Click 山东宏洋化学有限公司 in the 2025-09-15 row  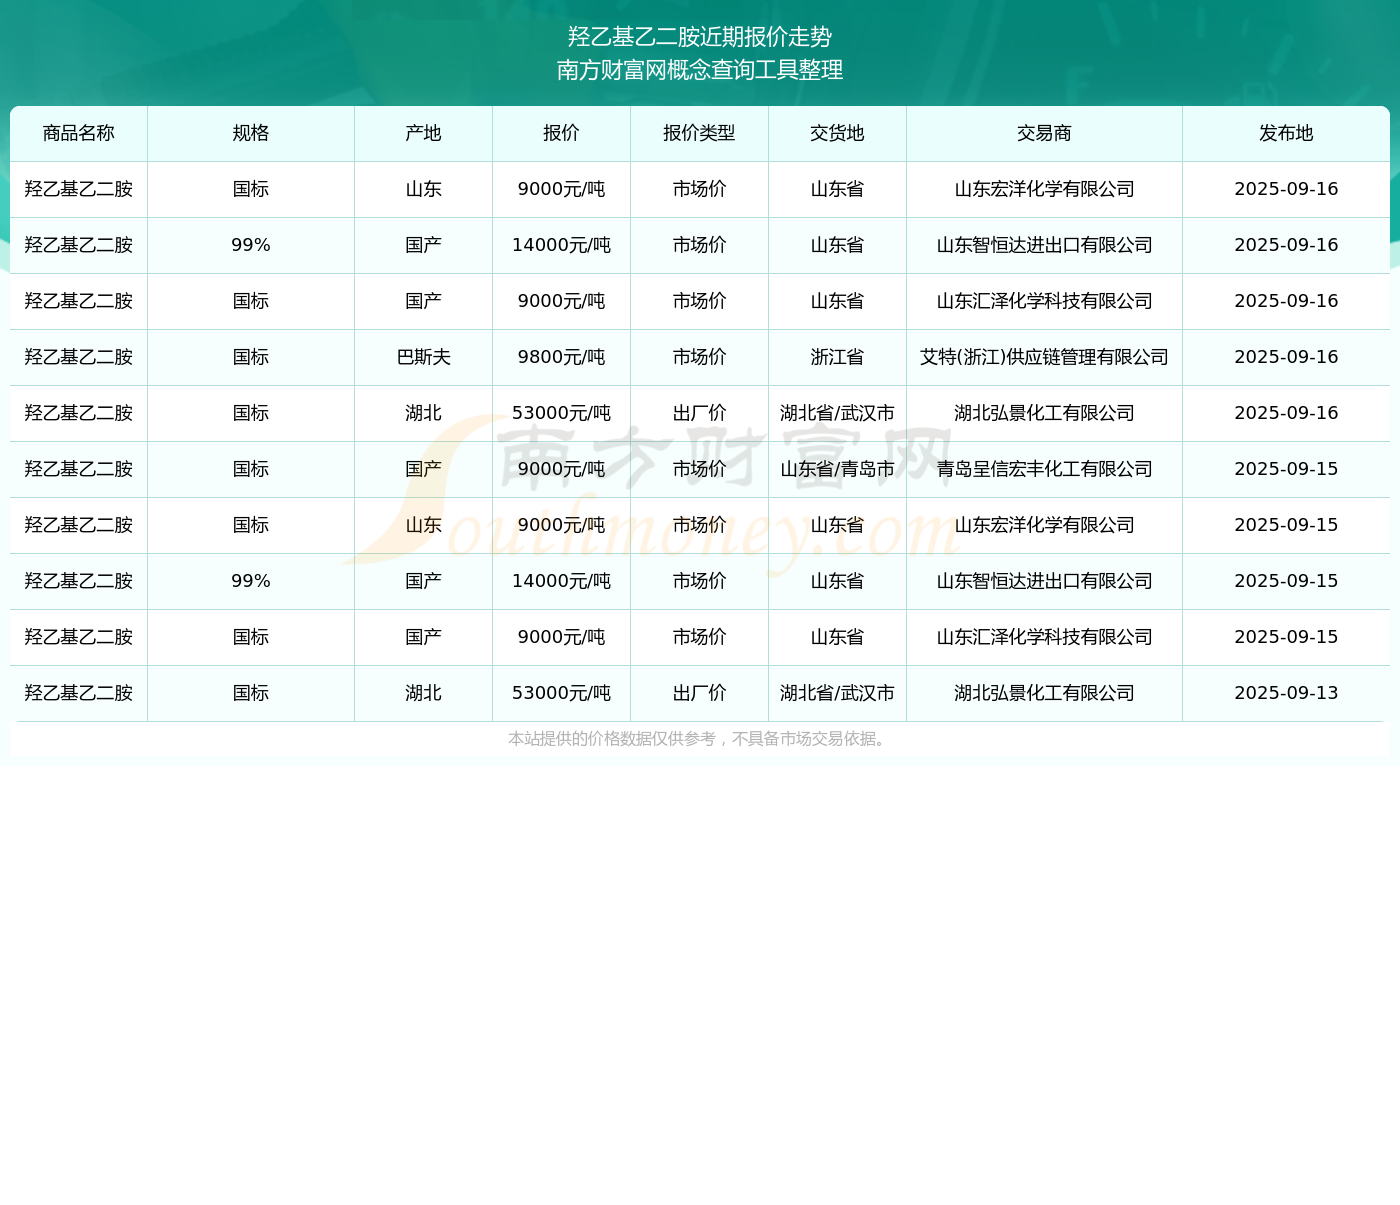pos(1045,525)
